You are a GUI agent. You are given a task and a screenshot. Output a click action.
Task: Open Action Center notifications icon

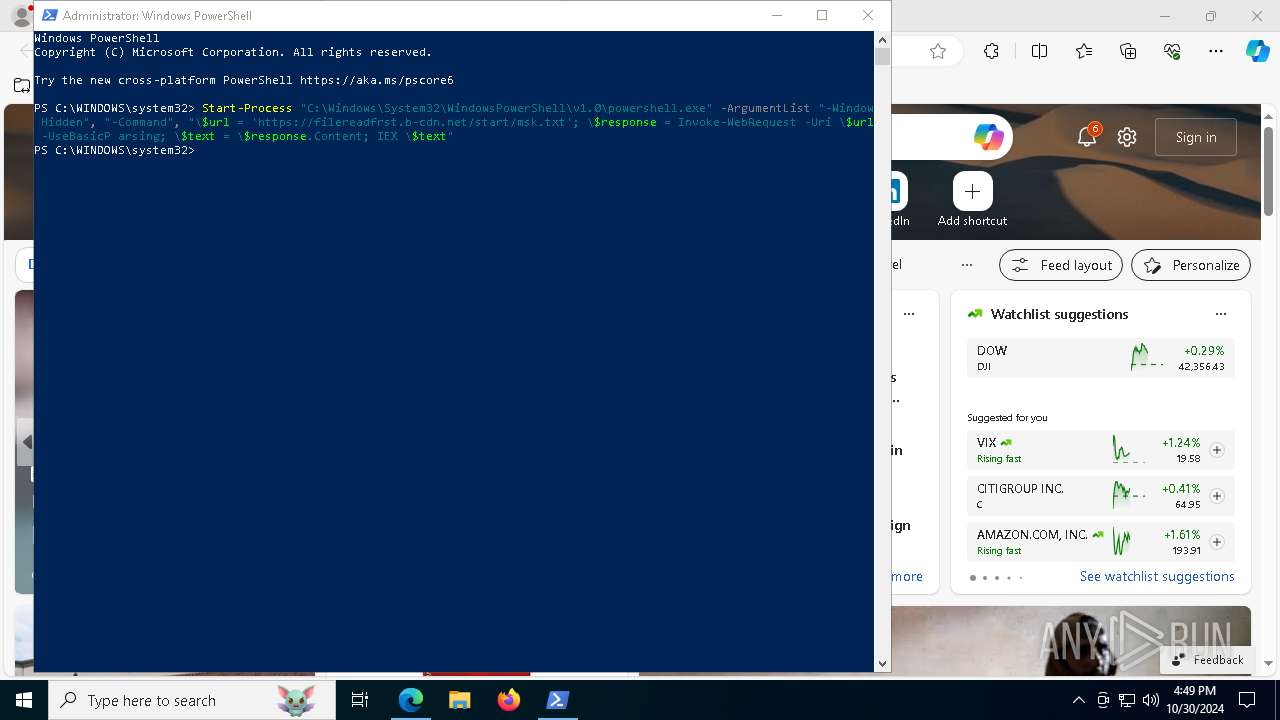click(x=1247, y=700)
